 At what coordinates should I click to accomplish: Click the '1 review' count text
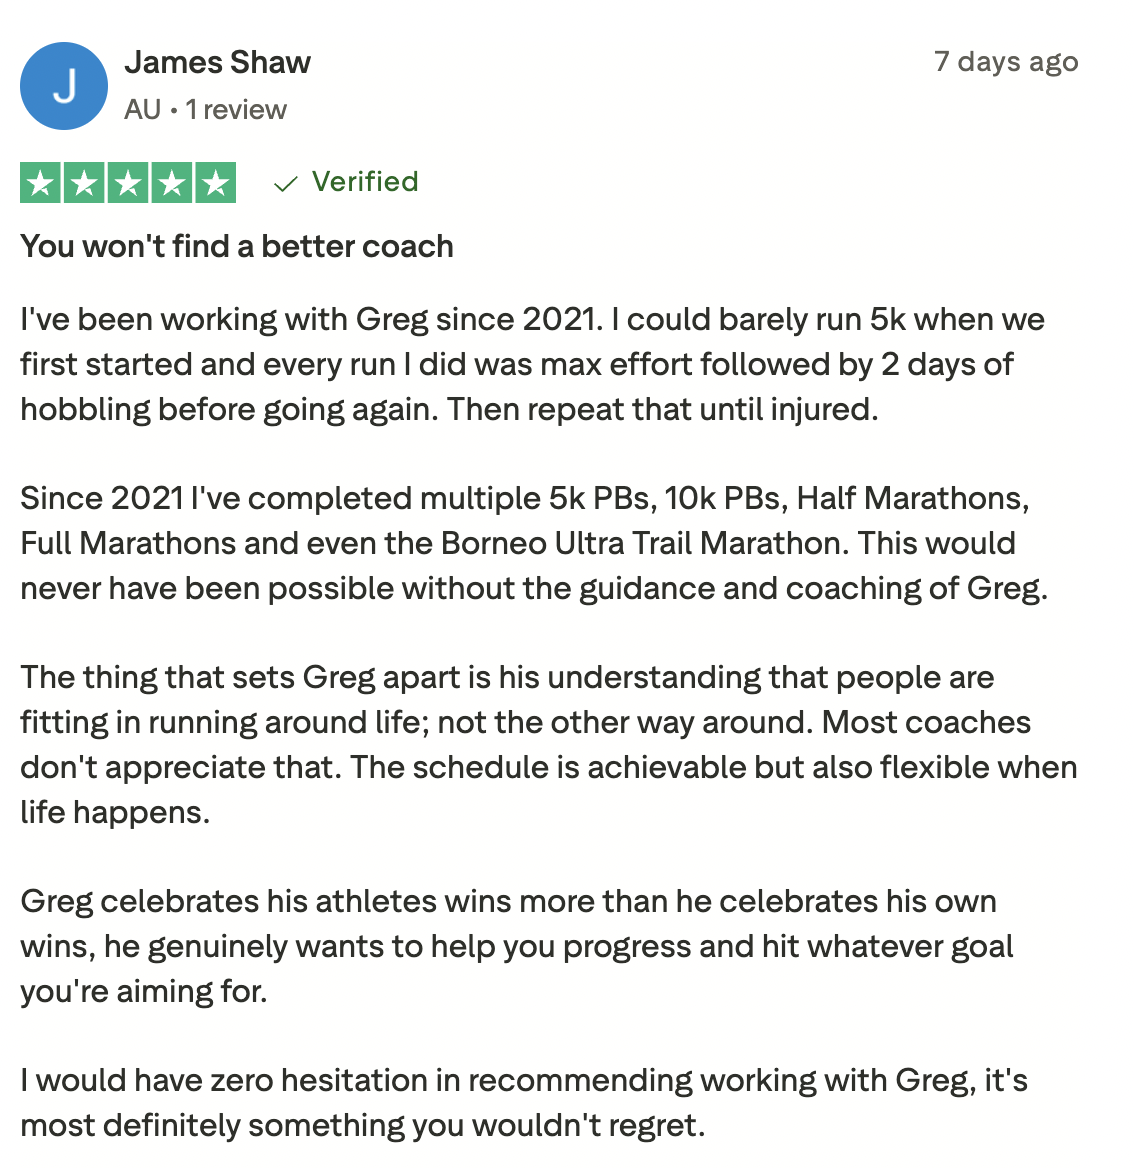[236, 110]
